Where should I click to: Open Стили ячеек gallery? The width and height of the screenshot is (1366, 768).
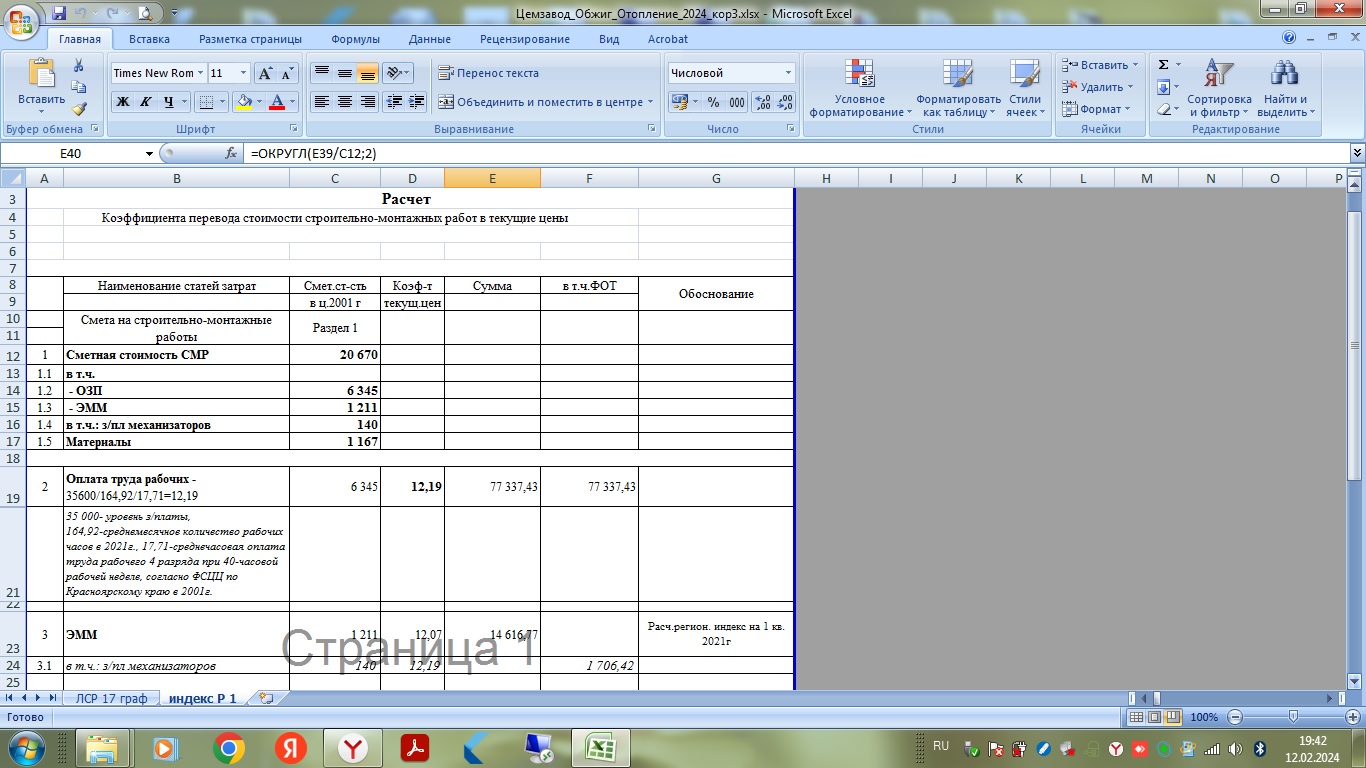coord(1025,89)
